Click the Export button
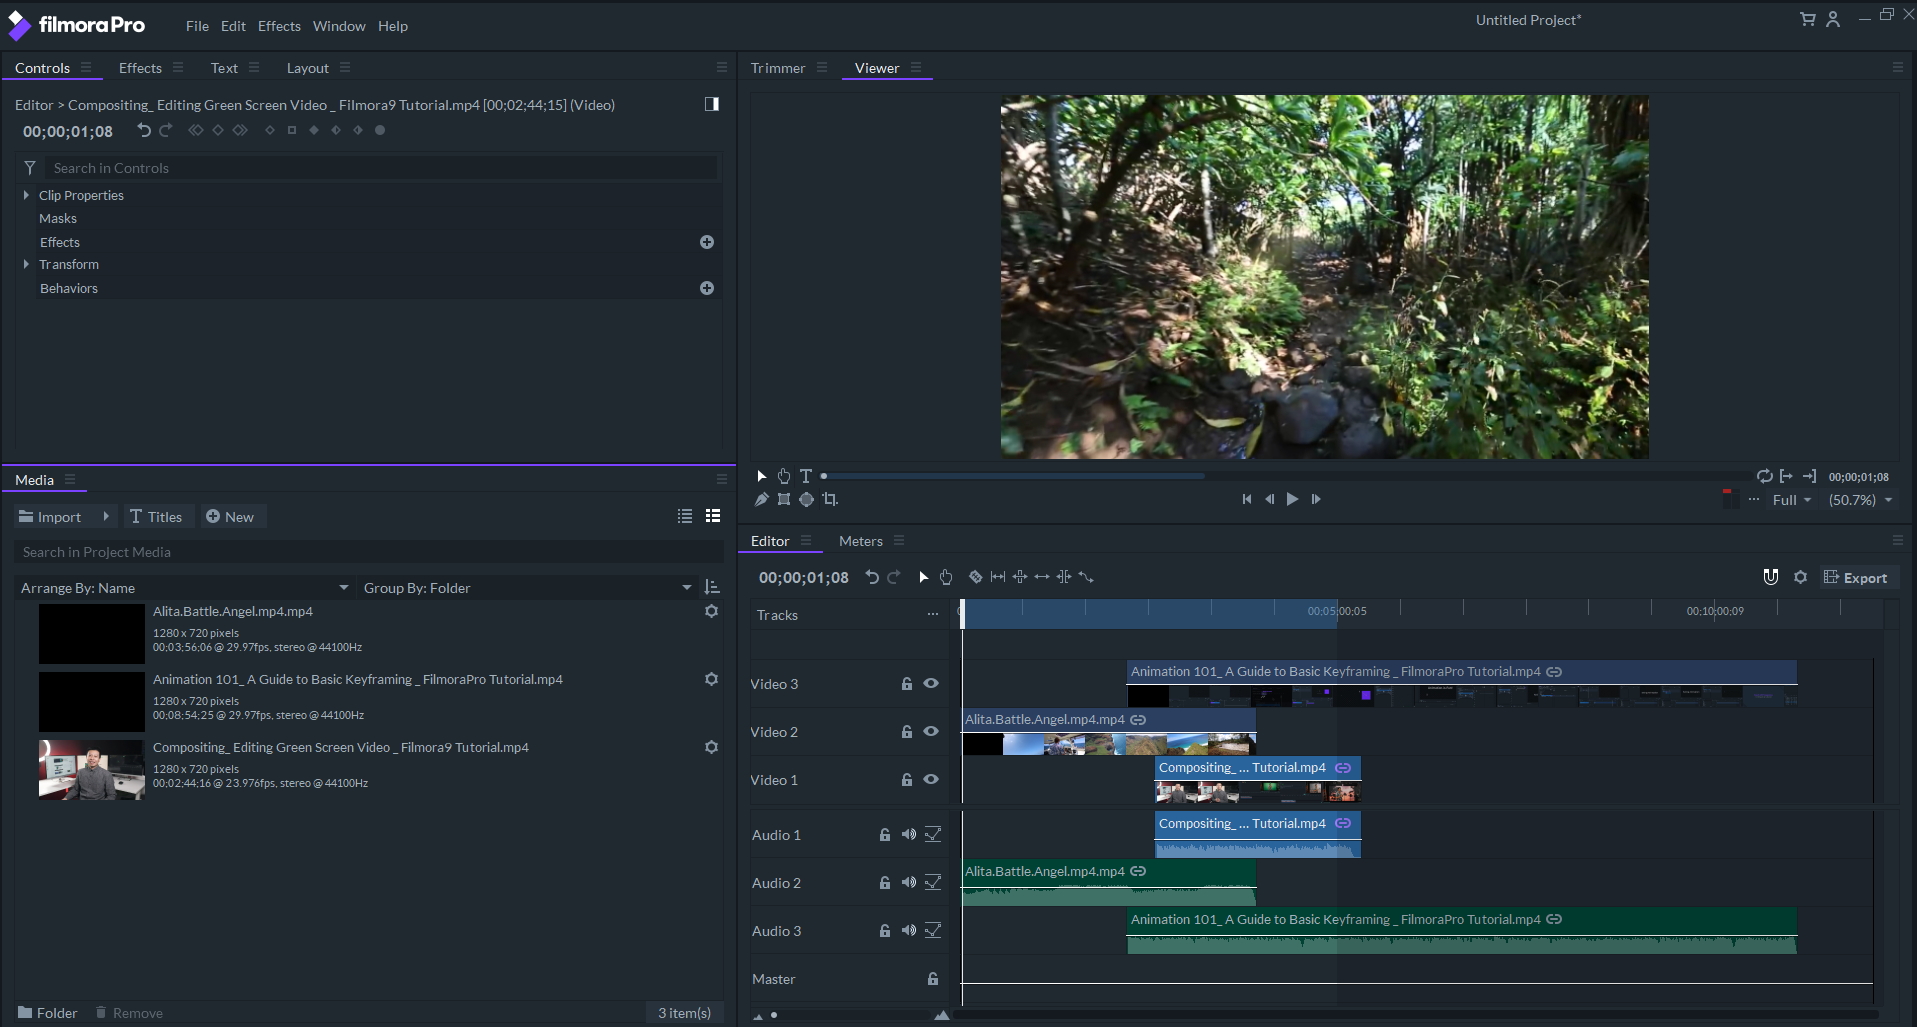The image size is (1917, 1027). click(1856, 577)
